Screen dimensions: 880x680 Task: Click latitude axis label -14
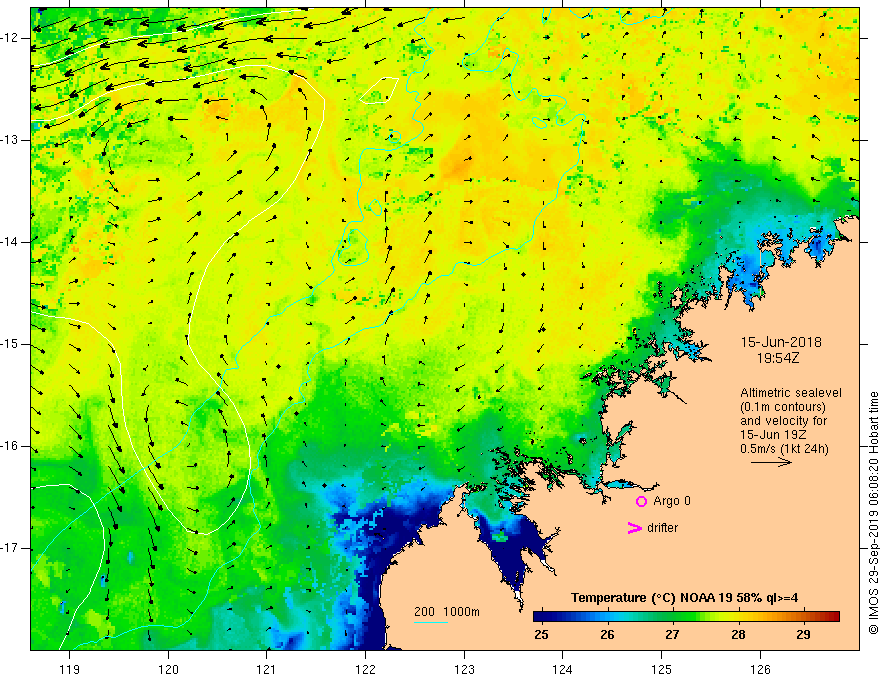[x=10, y=242]
